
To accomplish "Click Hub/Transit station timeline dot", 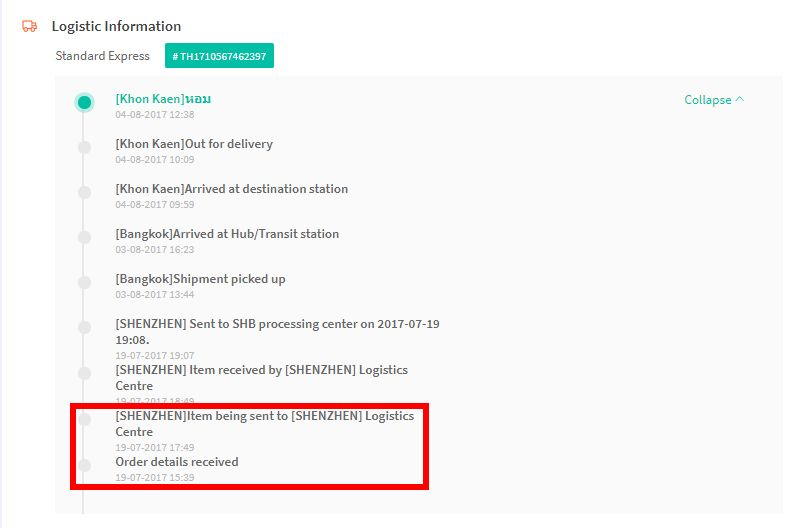I will 84,238.
